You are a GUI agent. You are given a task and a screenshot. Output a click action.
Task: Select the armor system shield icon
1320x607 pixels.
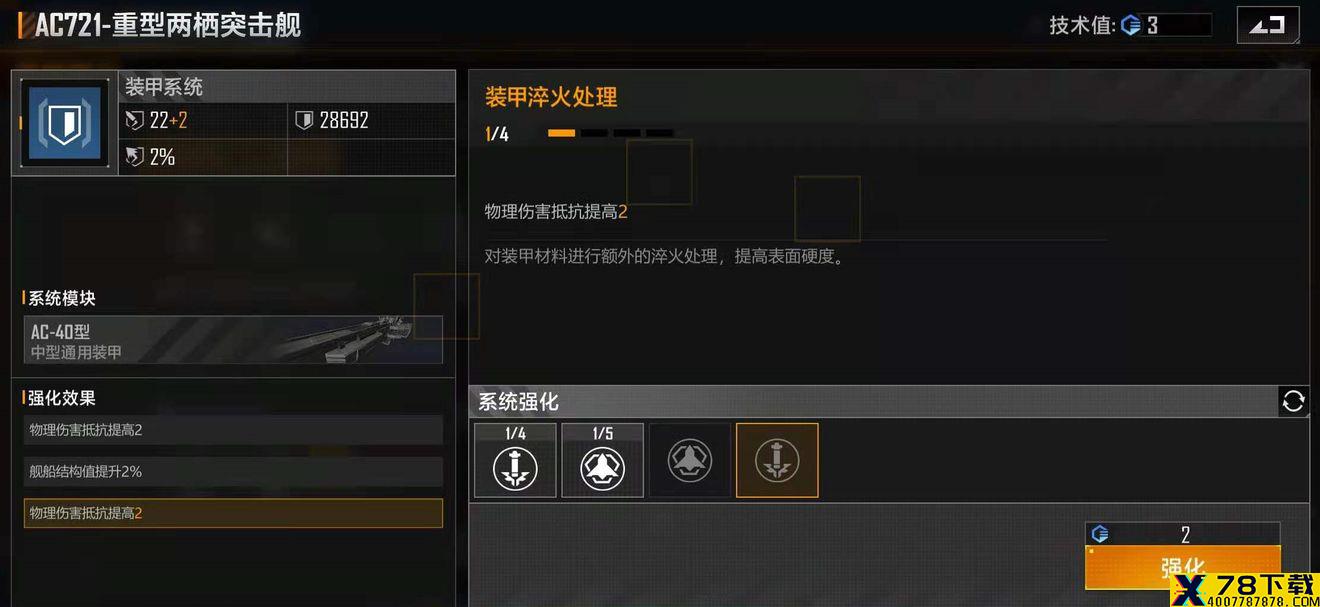pos(64,123)
